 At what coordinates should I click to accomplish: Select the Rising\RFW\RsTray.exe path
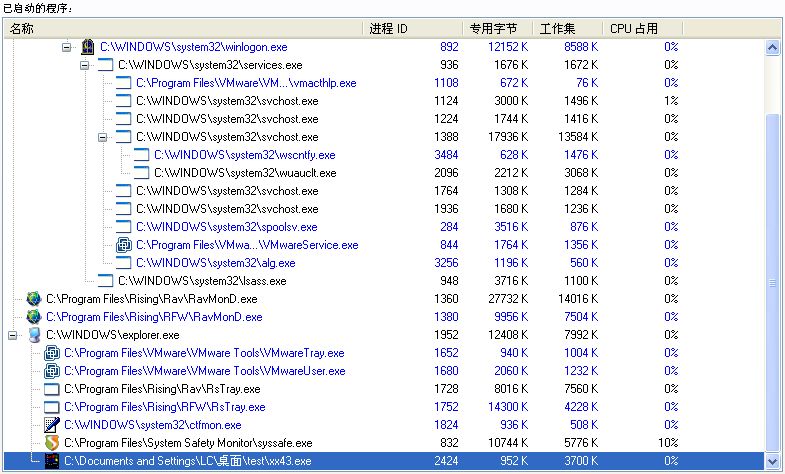click(x=165, y=407)
